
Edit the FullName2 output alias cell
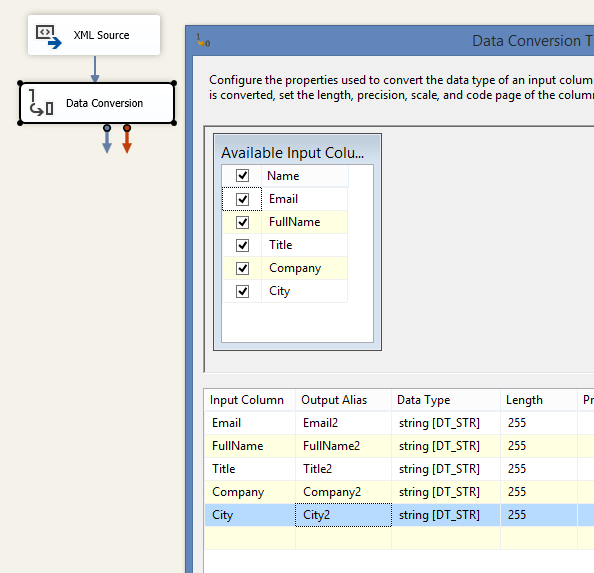[343, 446]
